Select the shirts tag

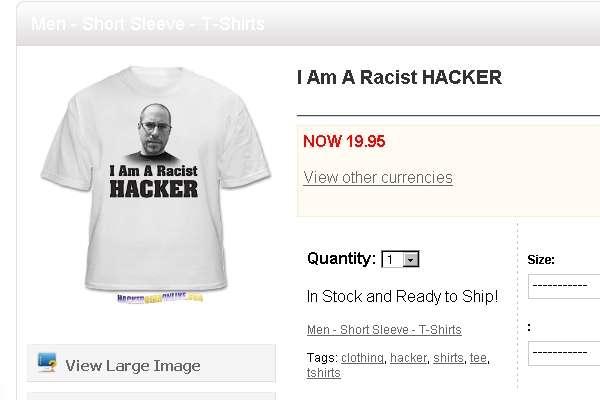[448, 358]
